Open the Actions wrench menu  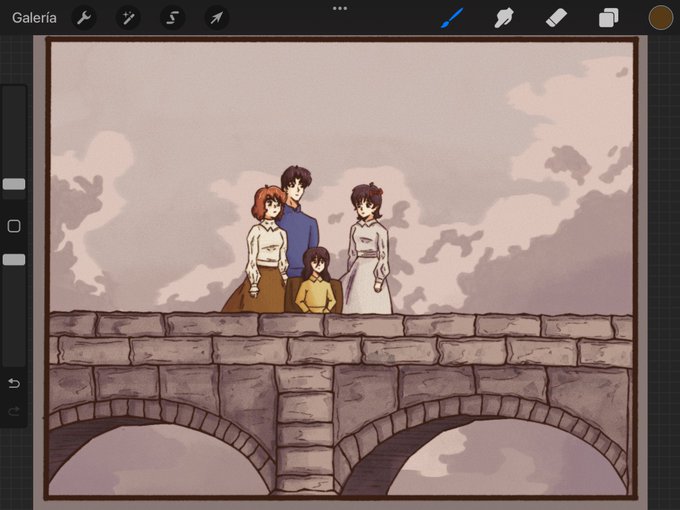[83, 18]
